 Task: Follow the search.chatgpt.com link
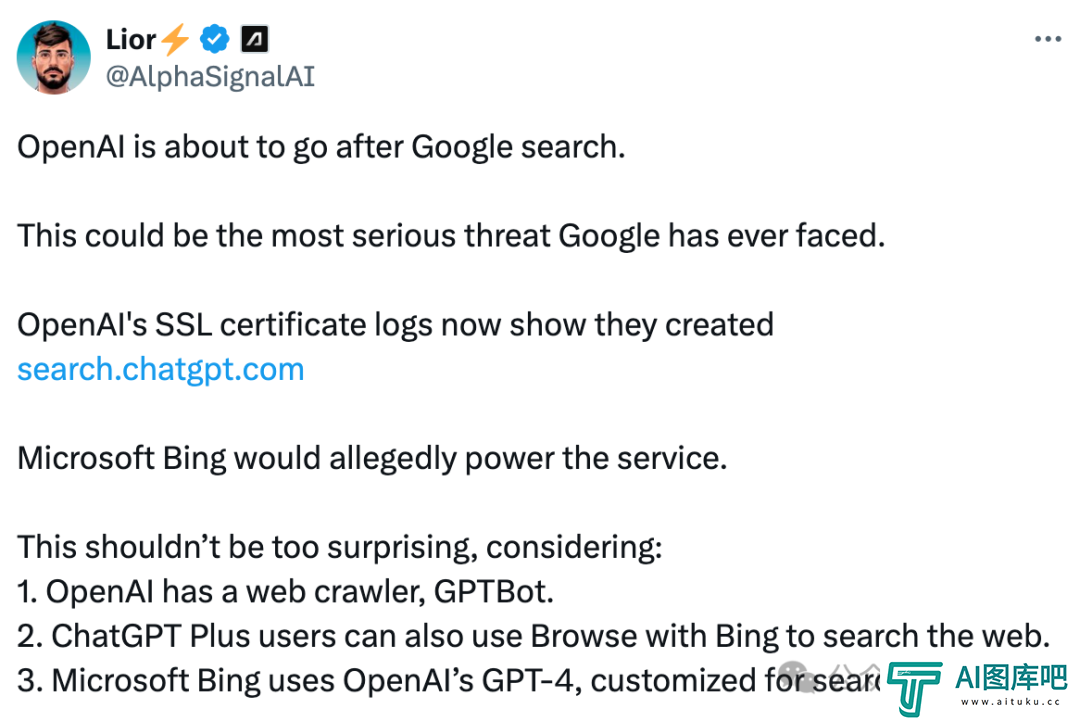(160, 370)
